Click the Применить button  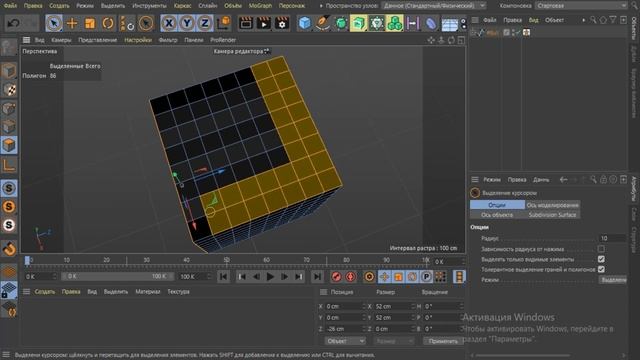[x=443, y=341]
